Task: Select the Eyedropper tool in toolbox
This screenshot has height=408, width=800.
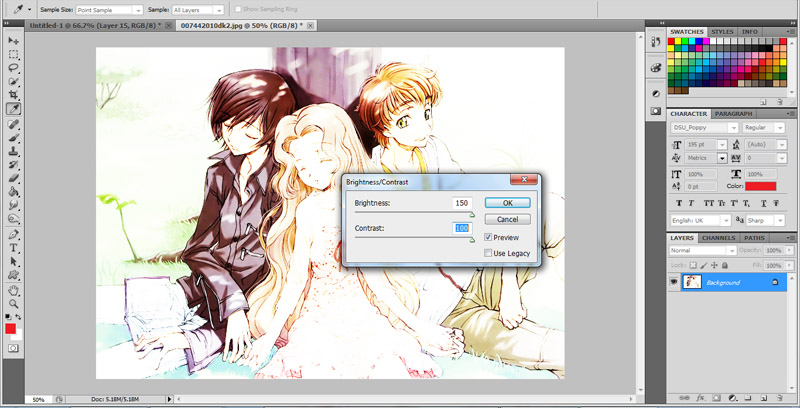Action: pyautogui.click(x=13, y=109)
